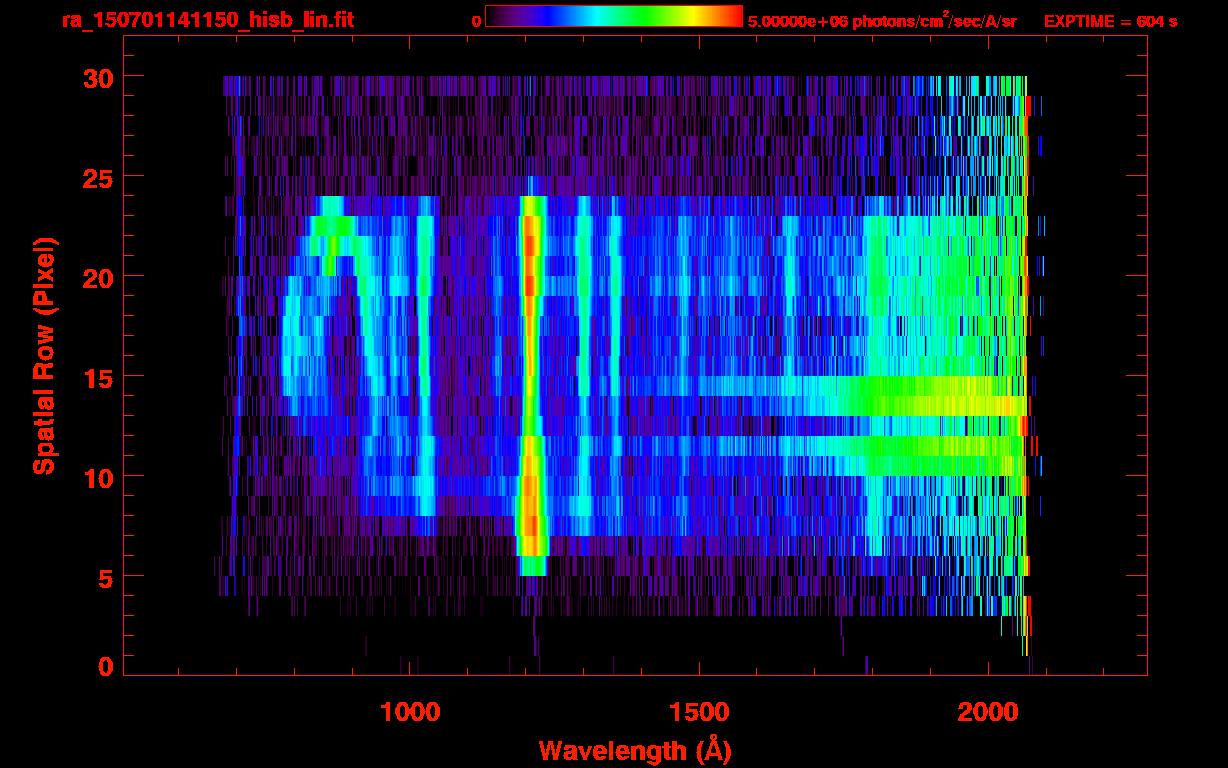Select the EXPTIME = 604 s label

pos(1110,21)
